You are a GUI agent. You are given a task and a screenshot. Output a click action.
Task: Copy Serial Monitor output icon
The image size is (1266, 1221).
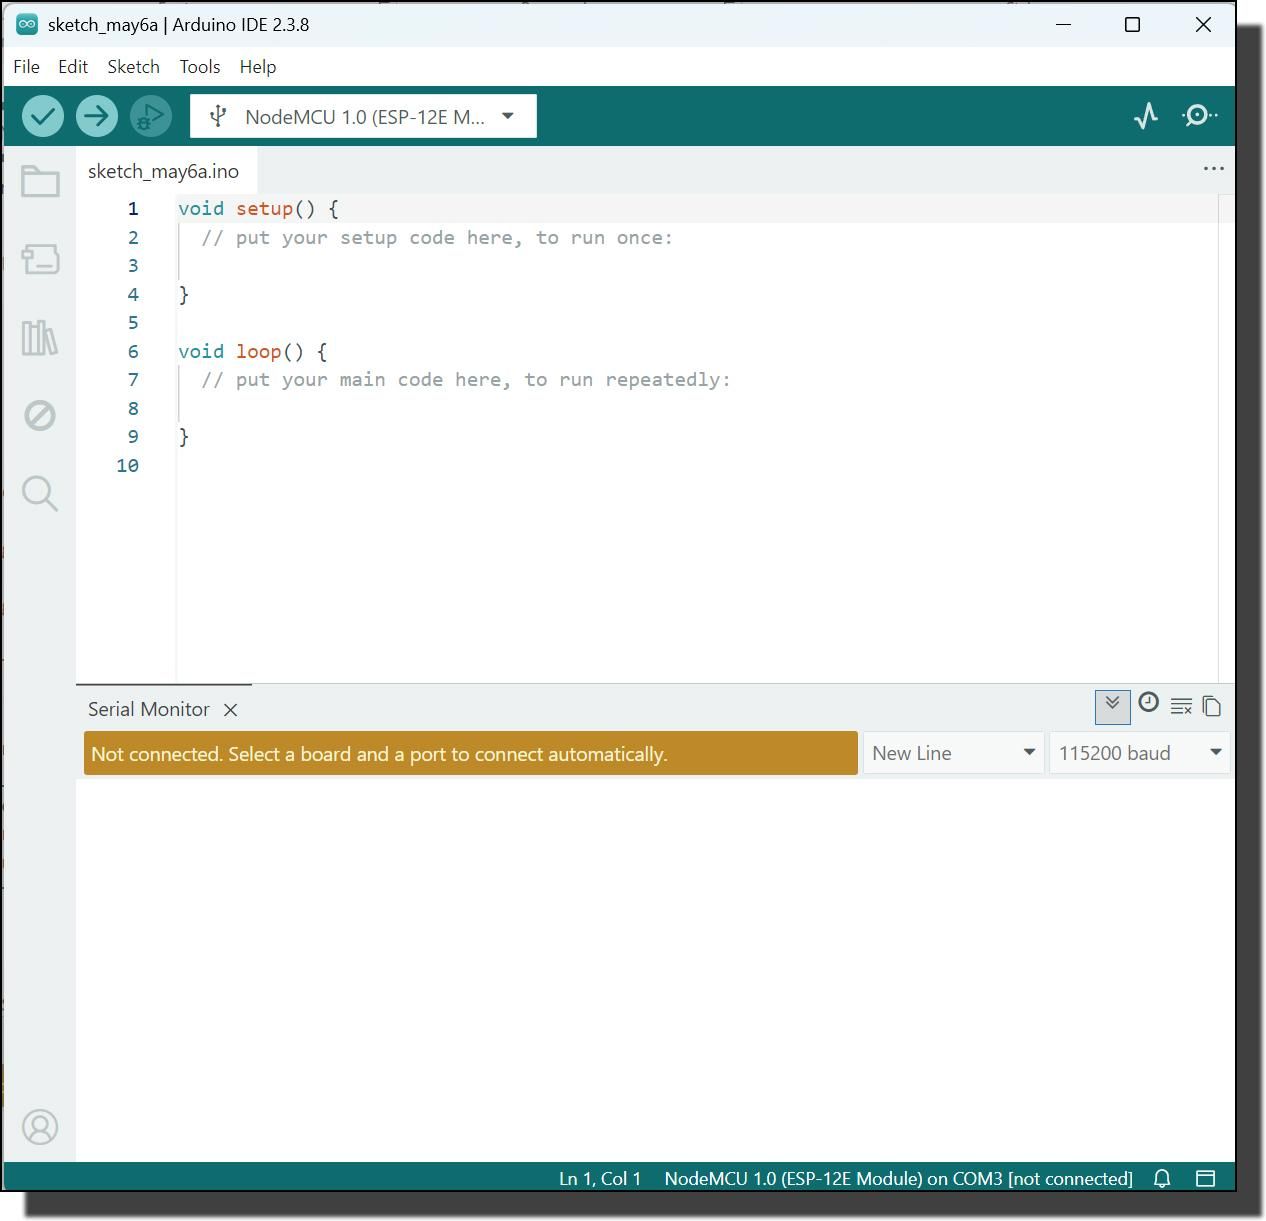click(x=1212, y=706)
